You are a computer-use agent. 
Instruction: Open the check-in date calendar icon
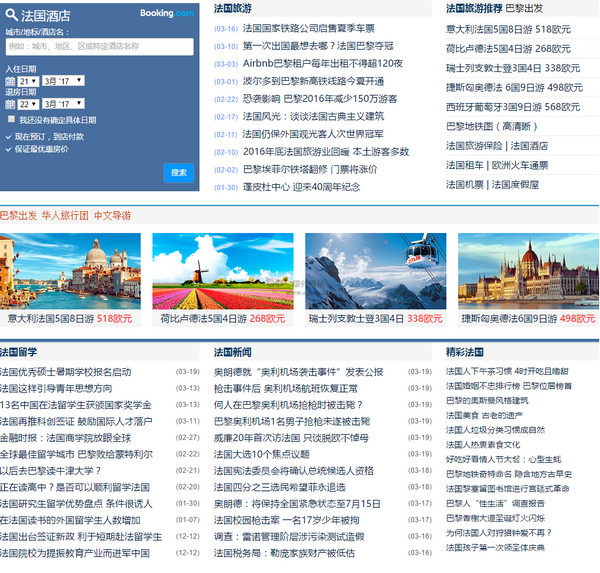pos(10,81)
